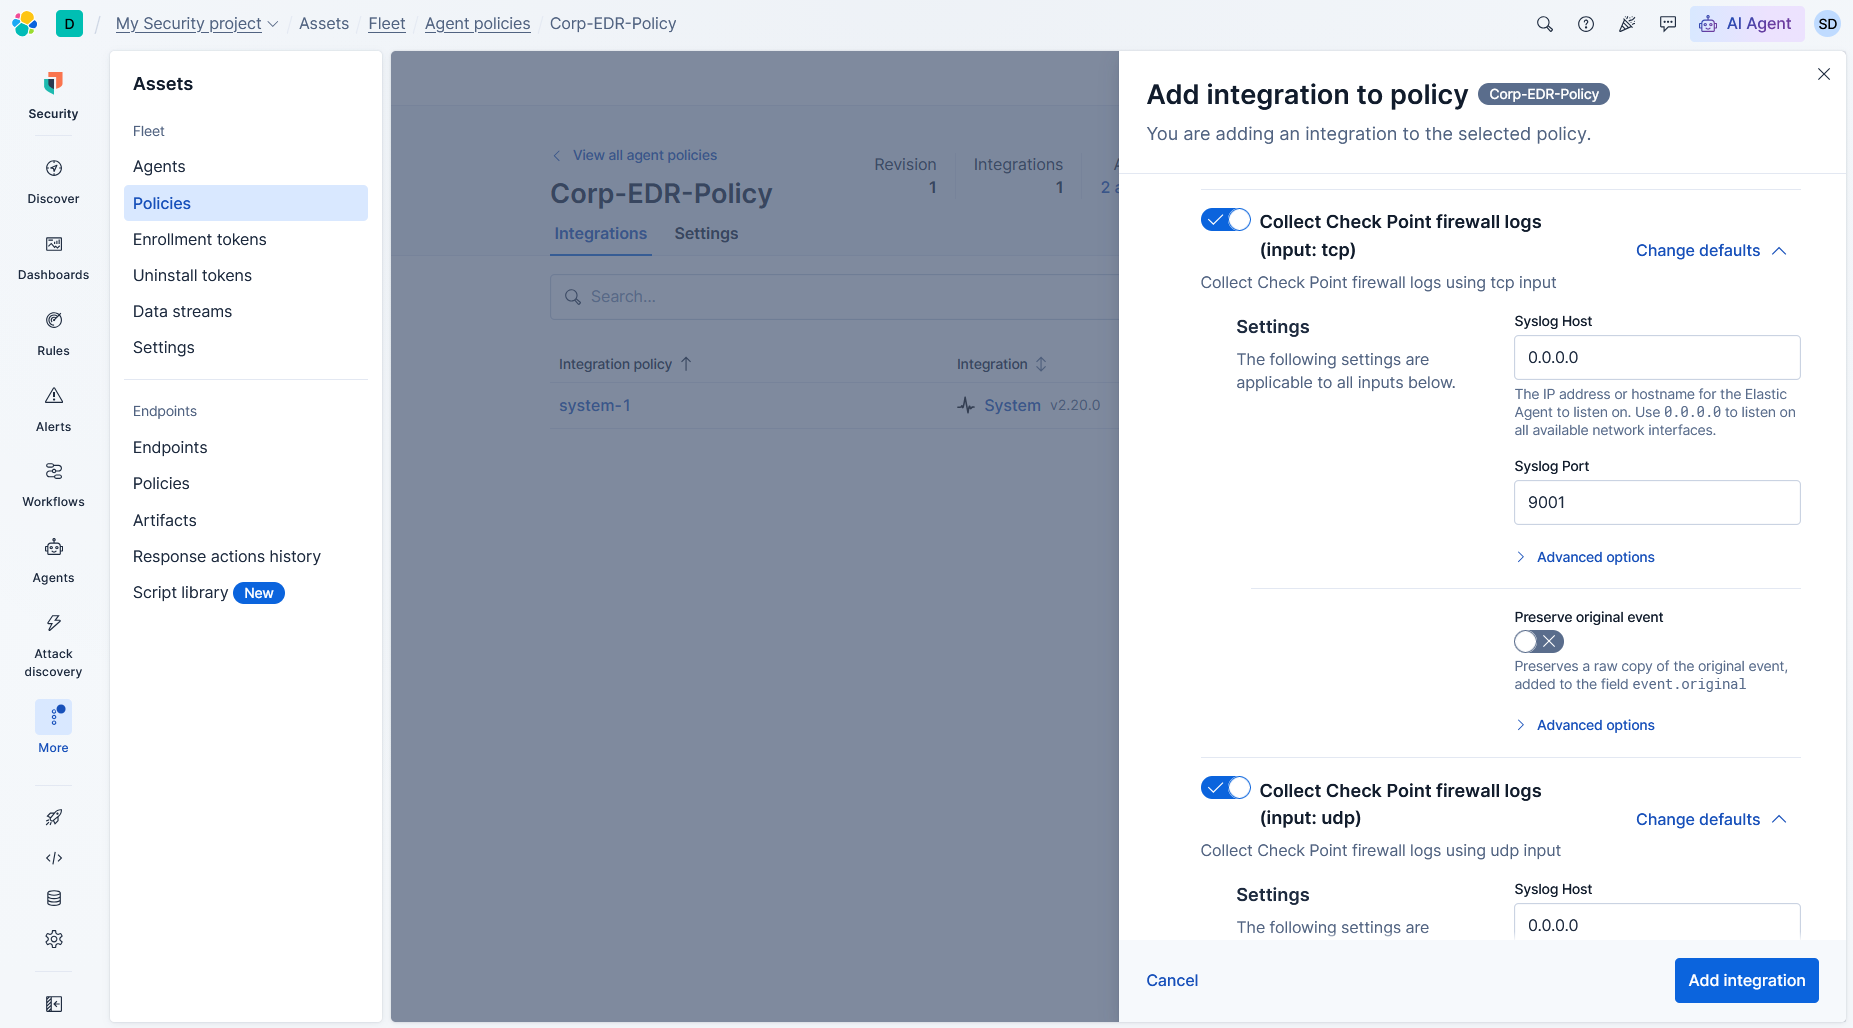
Task: Open the settings gear icon
Action: [x=54, y=939]
